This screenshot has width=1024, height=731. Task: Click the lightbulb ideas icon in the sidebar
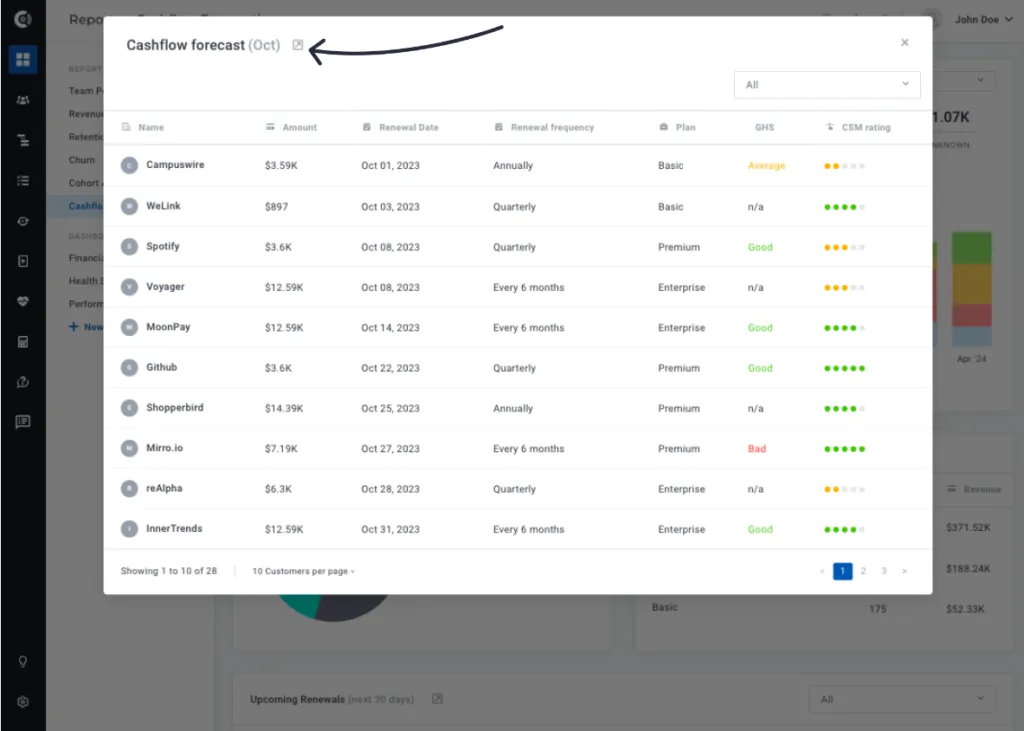[23, 662]
